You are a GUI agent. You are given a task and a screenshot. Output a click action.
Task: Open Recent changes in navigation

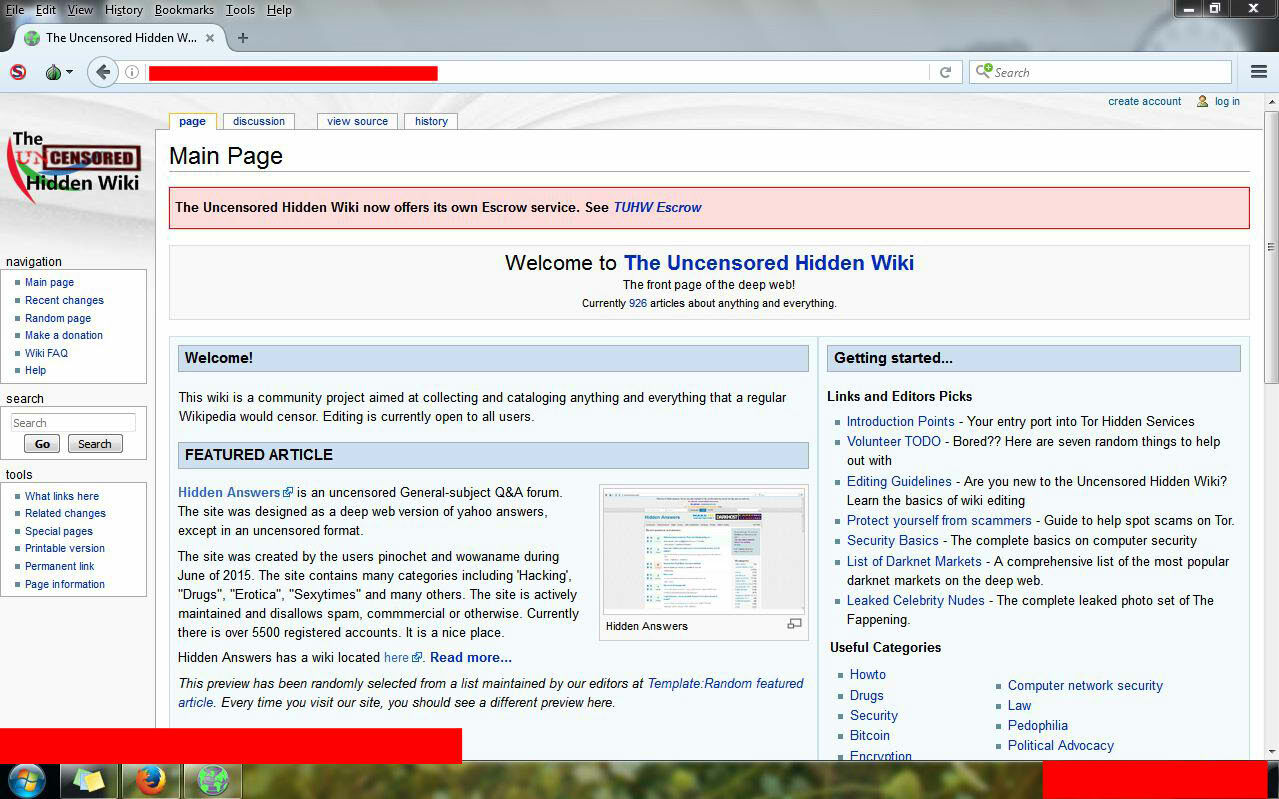point(64,300)
